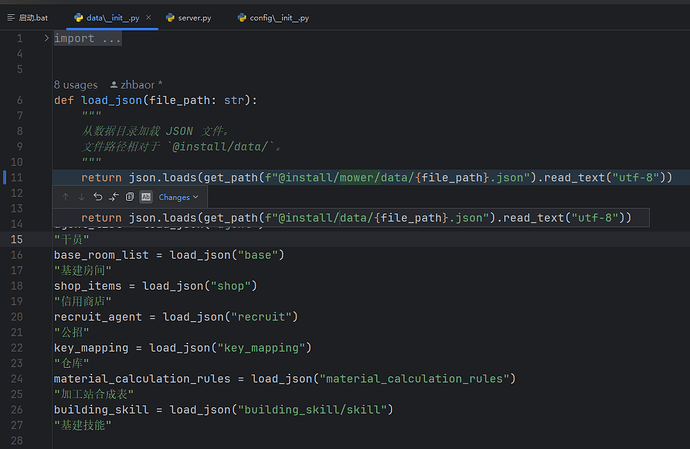Expand the folded import block chevron
This screenshot has height=449, width=690.
point(46,38)
